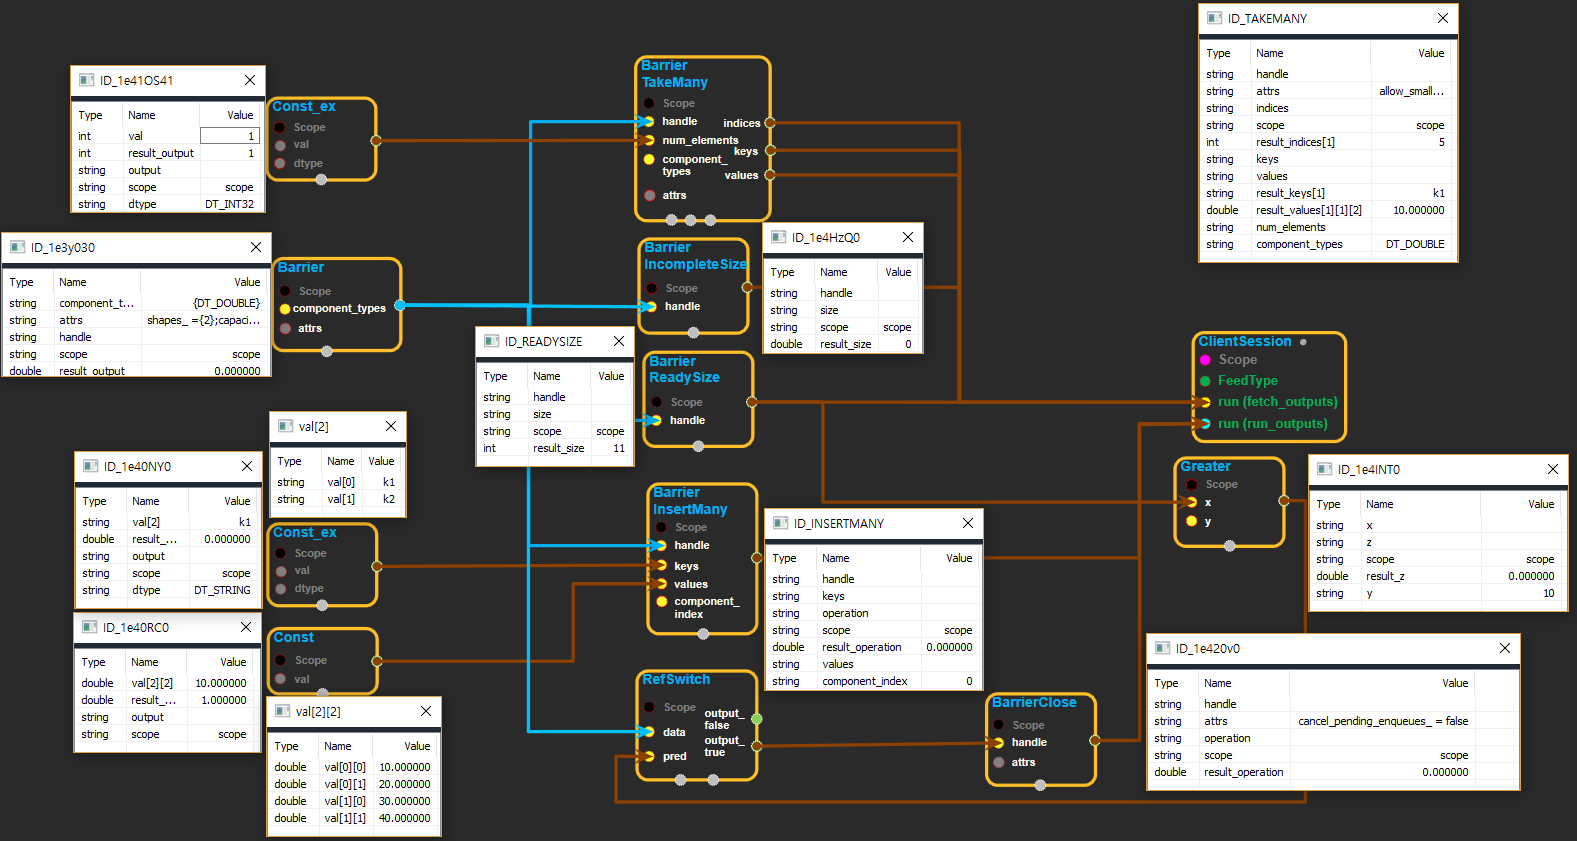This screenshot has height=841, width=1577.
Task: Click magenta Scope port on ClientSession node
Action: tap(1205, 360)
